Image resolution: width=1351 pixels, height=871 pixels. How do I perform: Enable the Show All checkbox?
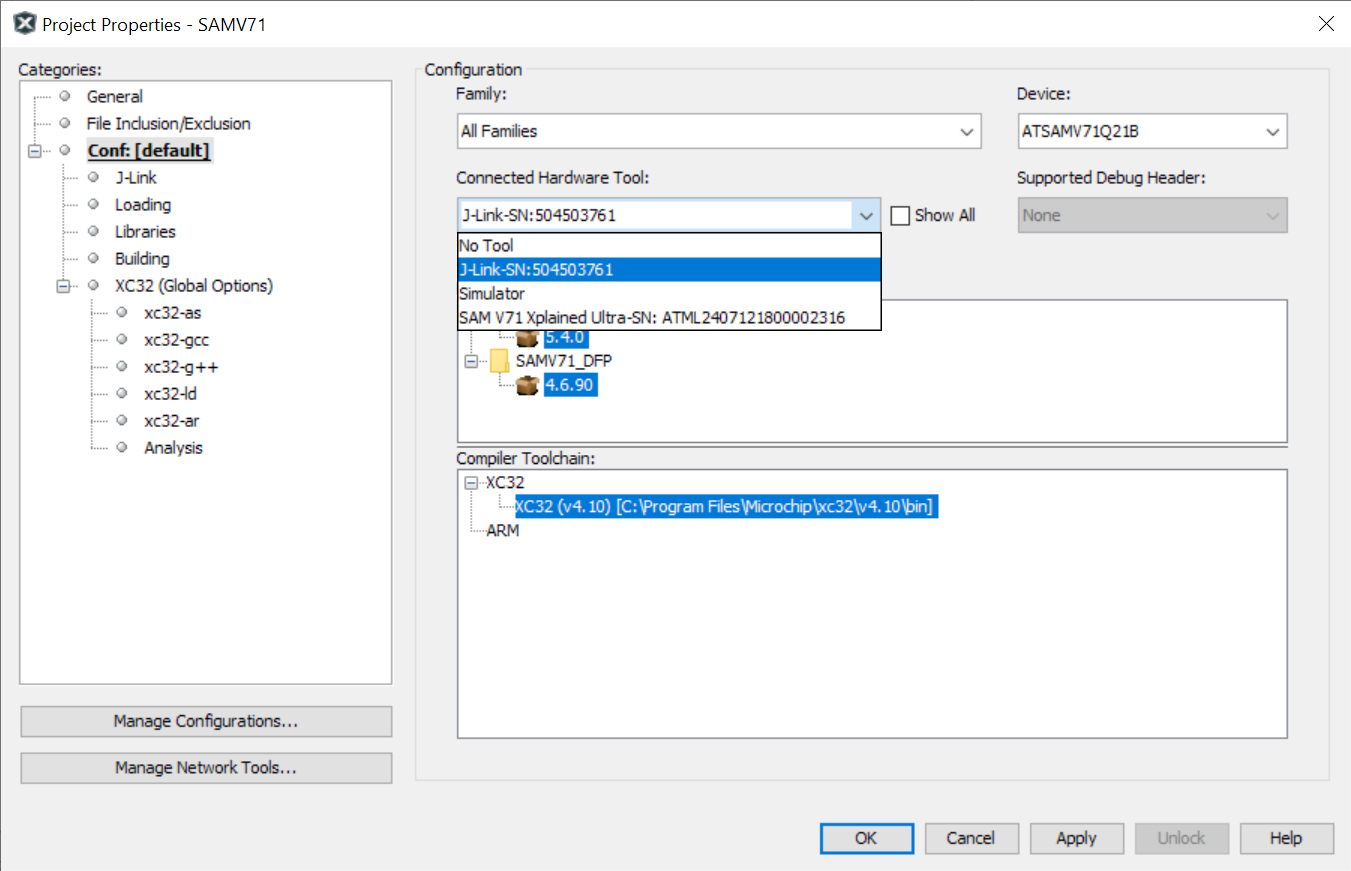point(900,215)
